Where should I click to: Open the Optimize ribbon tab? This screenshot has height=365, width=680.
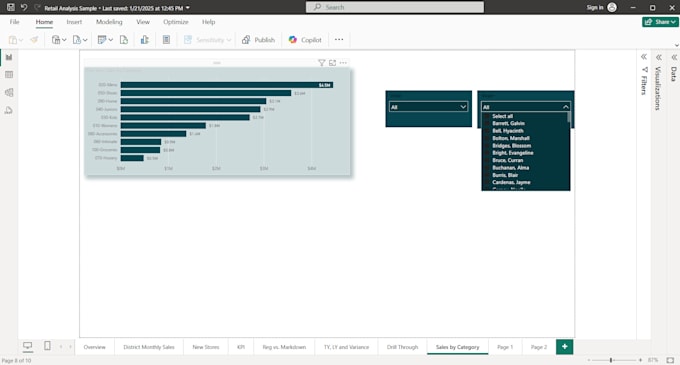coord(176,22)
